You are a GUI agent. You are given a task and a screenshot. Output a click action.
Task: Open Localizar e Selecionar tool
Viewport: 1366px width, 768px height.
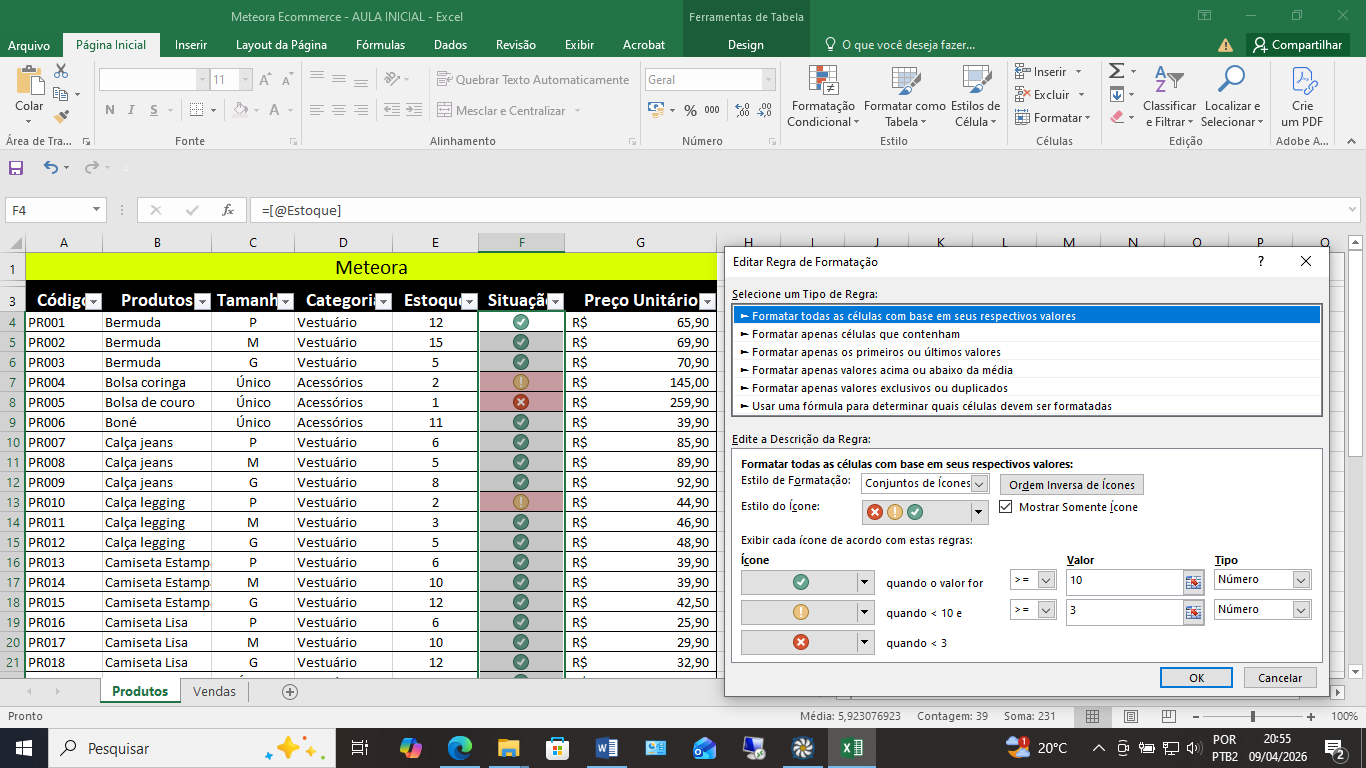coord(1231,97)
